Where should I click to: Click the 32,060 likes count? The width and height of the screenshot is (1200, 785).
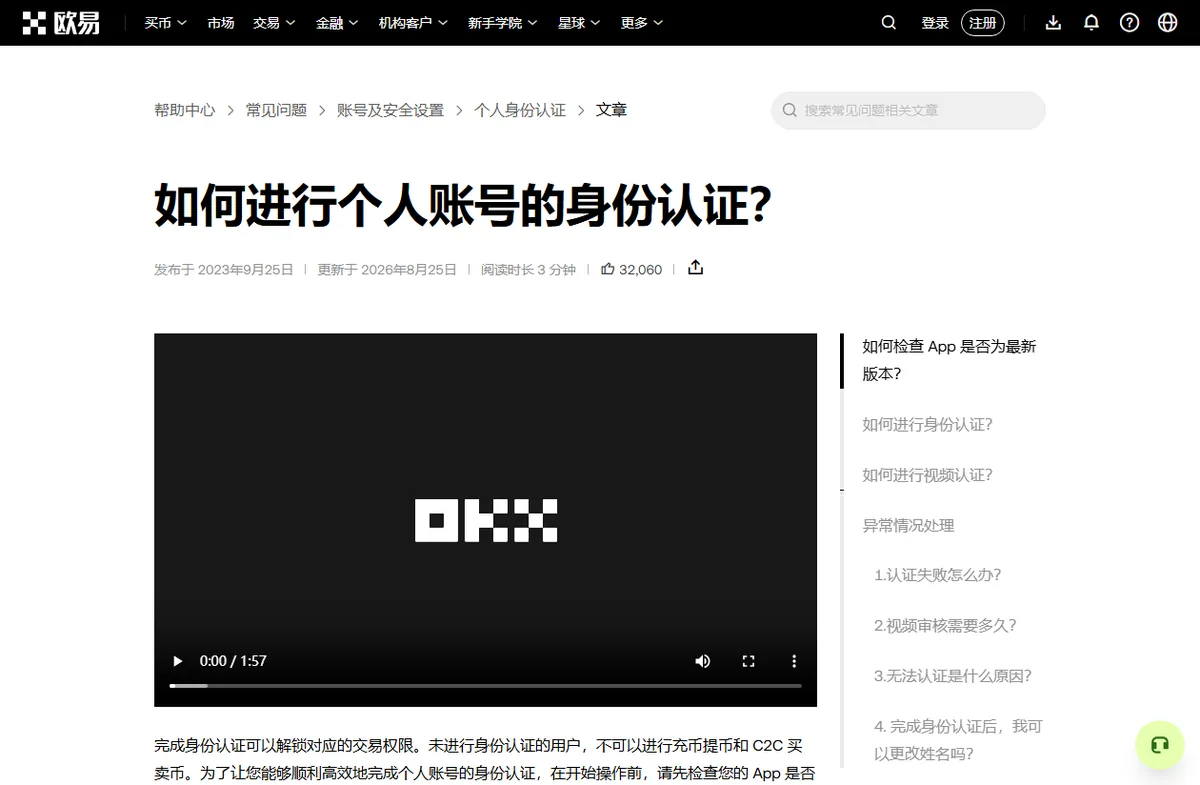640,269
